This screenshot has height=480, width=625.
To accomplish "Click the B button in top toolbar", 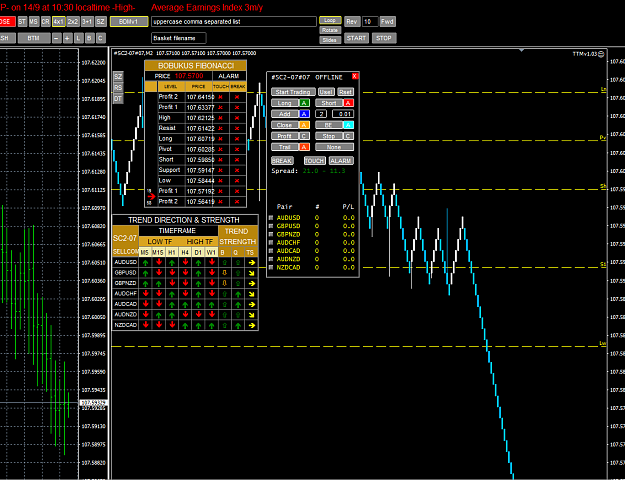I will (89, 38).
